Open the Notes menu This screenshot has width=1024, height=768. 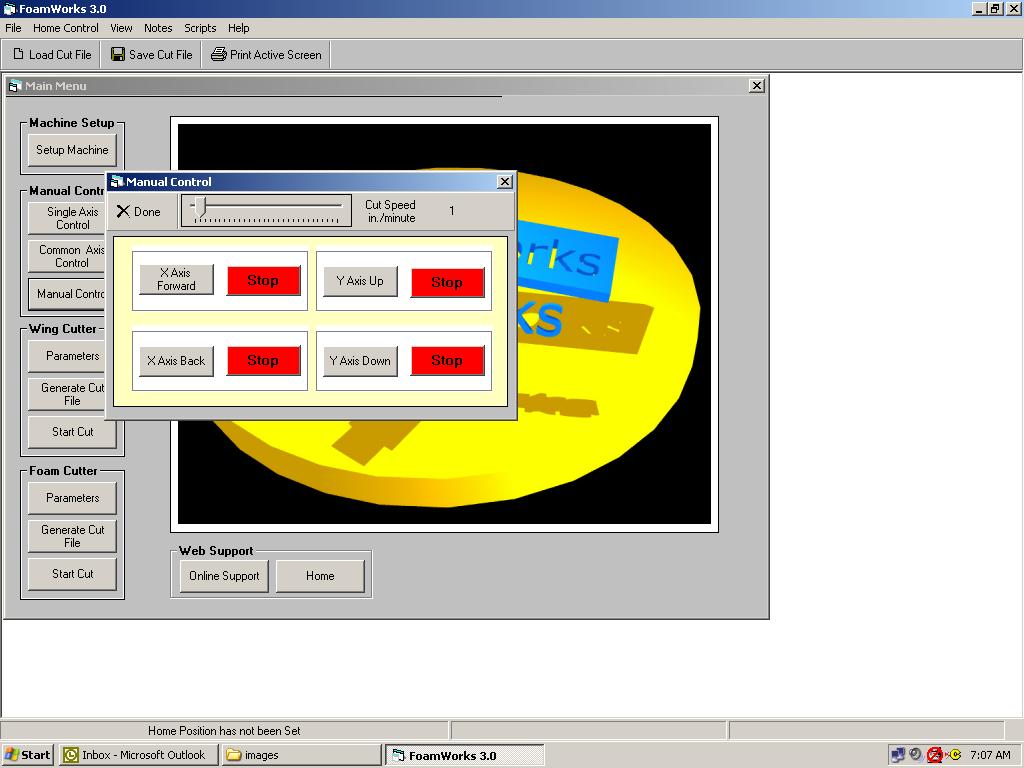pyautogui.click(x=157, y=28)
